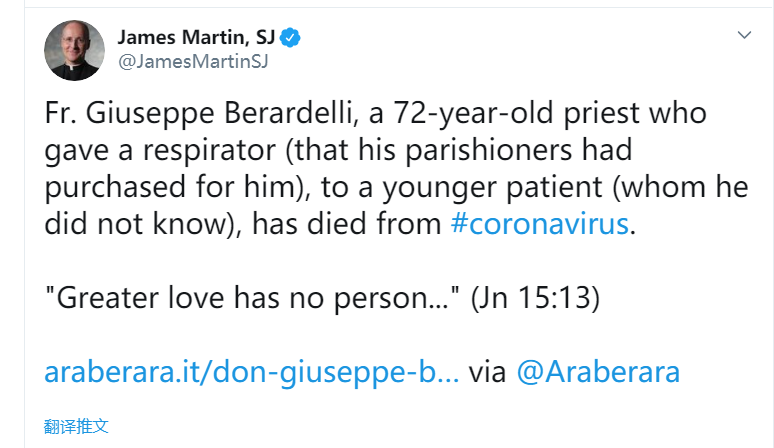Open the tweet options chevron menu
This screenshot has height=448, width=774.
tap(743, 35)
